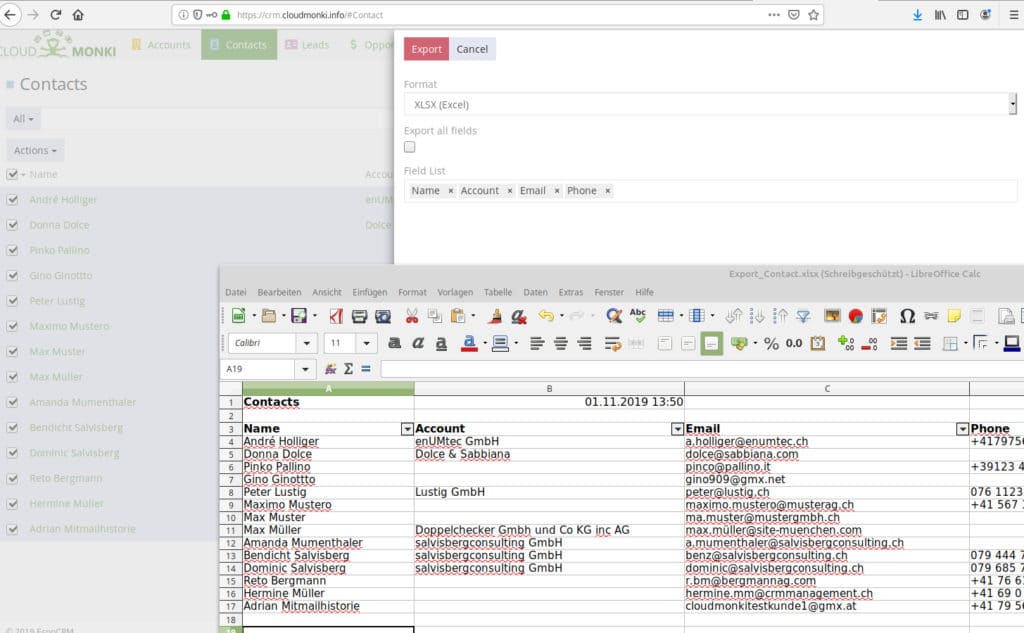Open the Name column autofilter dropdown
This screenshot has width=1024, height=633.
[x=407, y=429]
